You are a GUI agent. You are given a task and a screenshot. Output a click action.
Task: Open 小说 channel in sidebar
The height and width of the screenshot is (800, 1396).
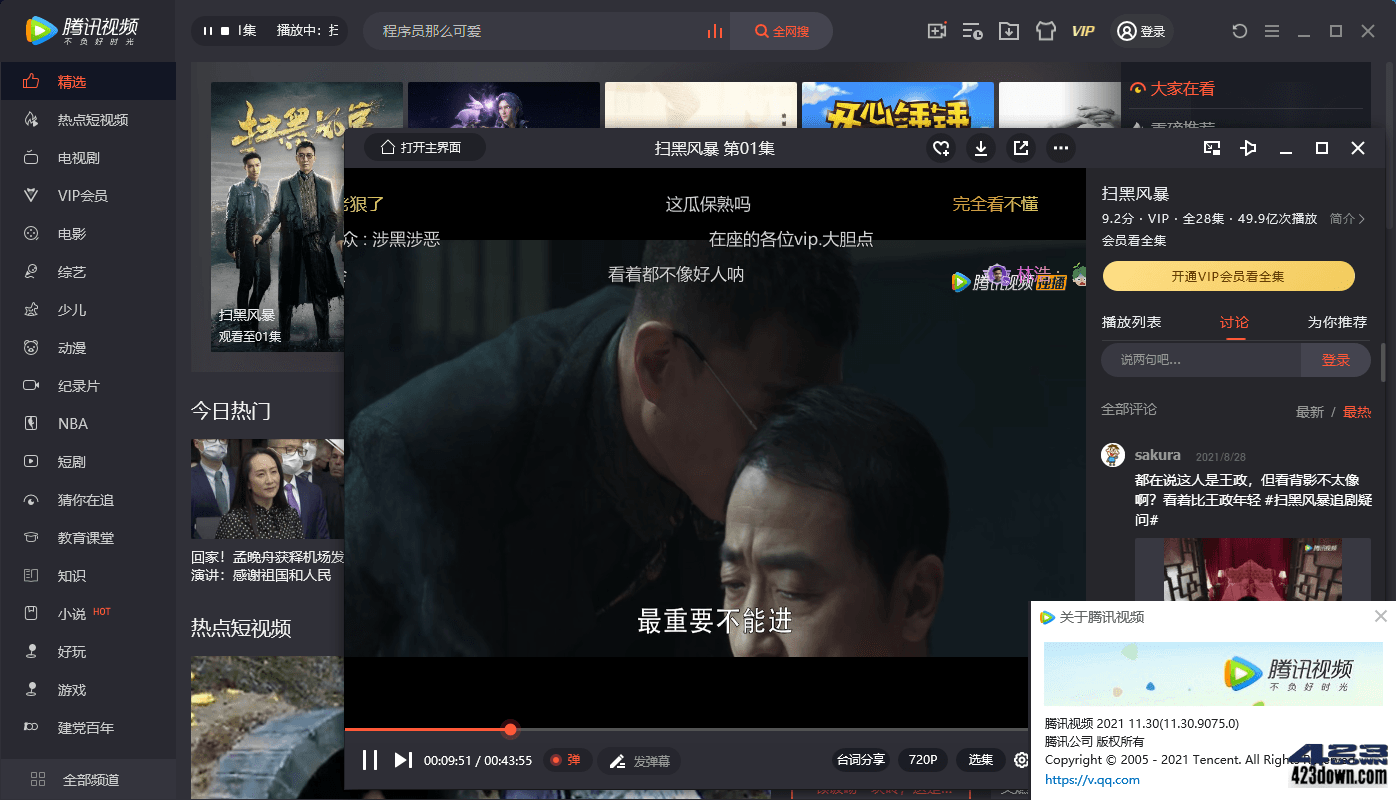[88, 614]
